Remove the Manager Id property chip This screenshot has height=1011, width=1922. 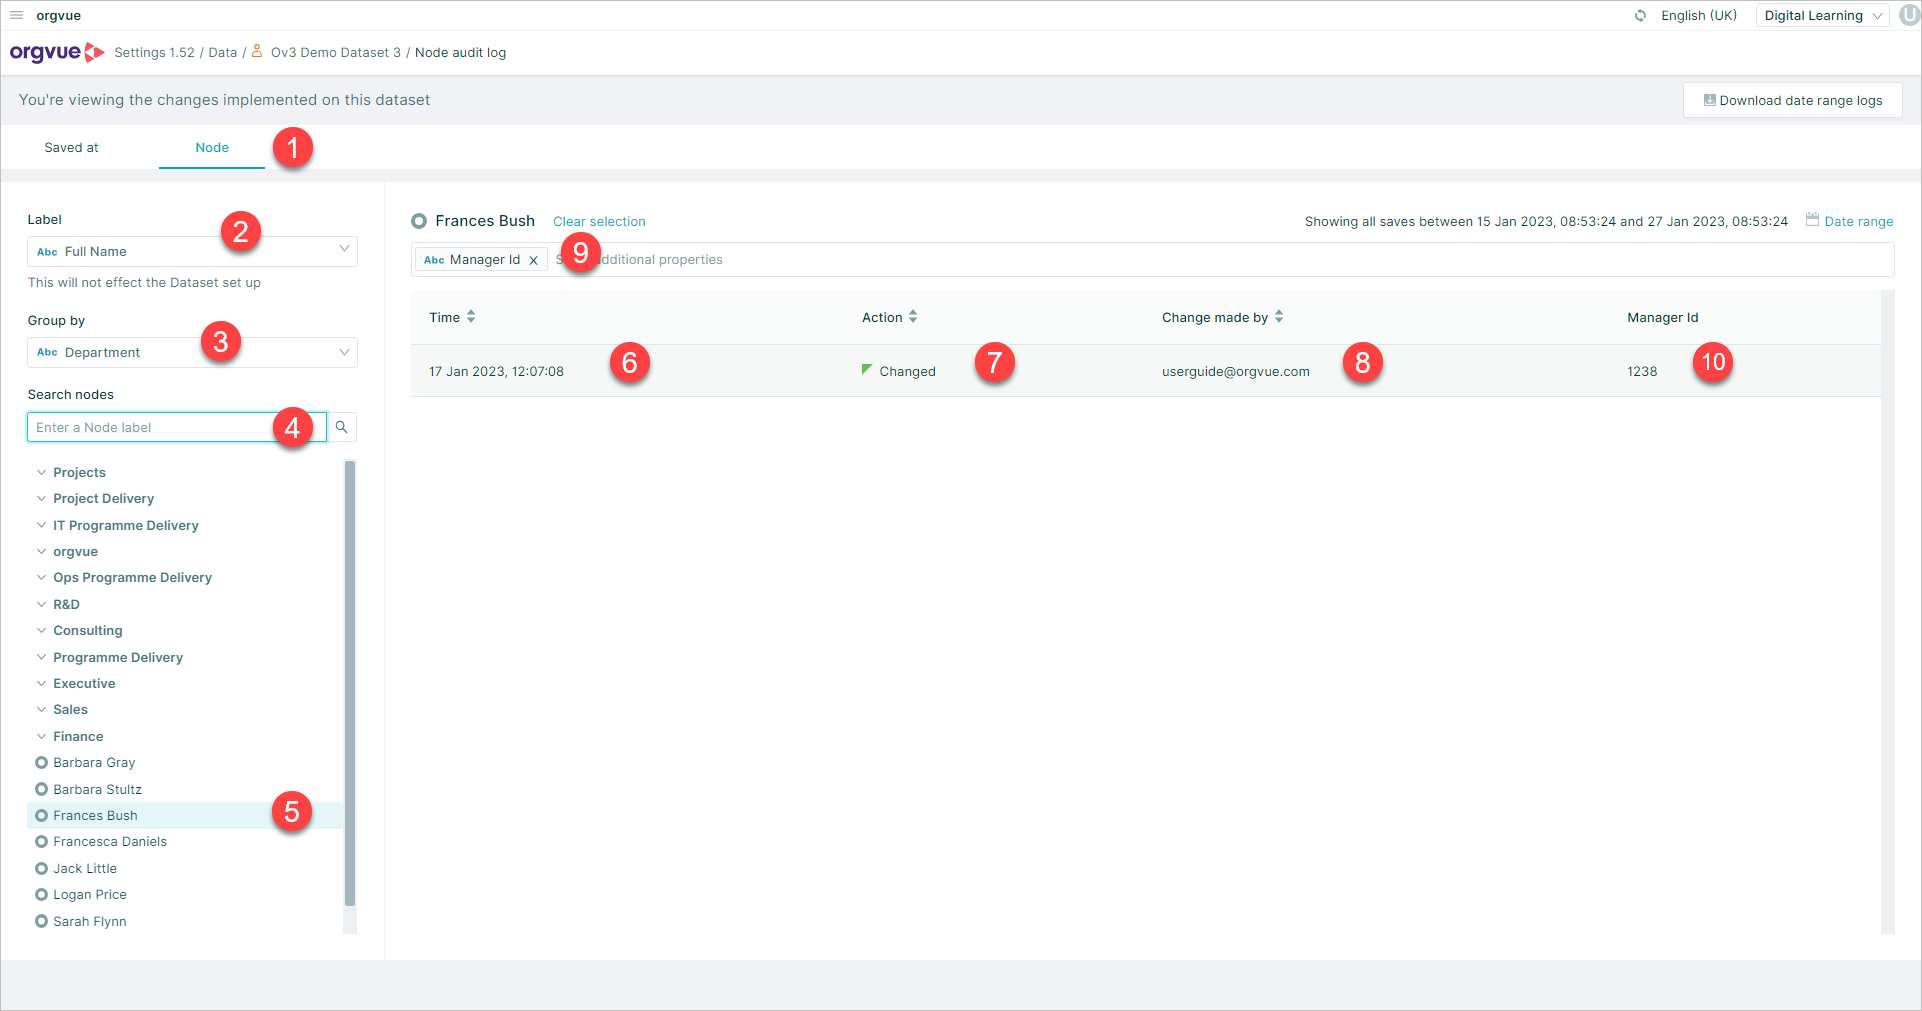(534, 259)
